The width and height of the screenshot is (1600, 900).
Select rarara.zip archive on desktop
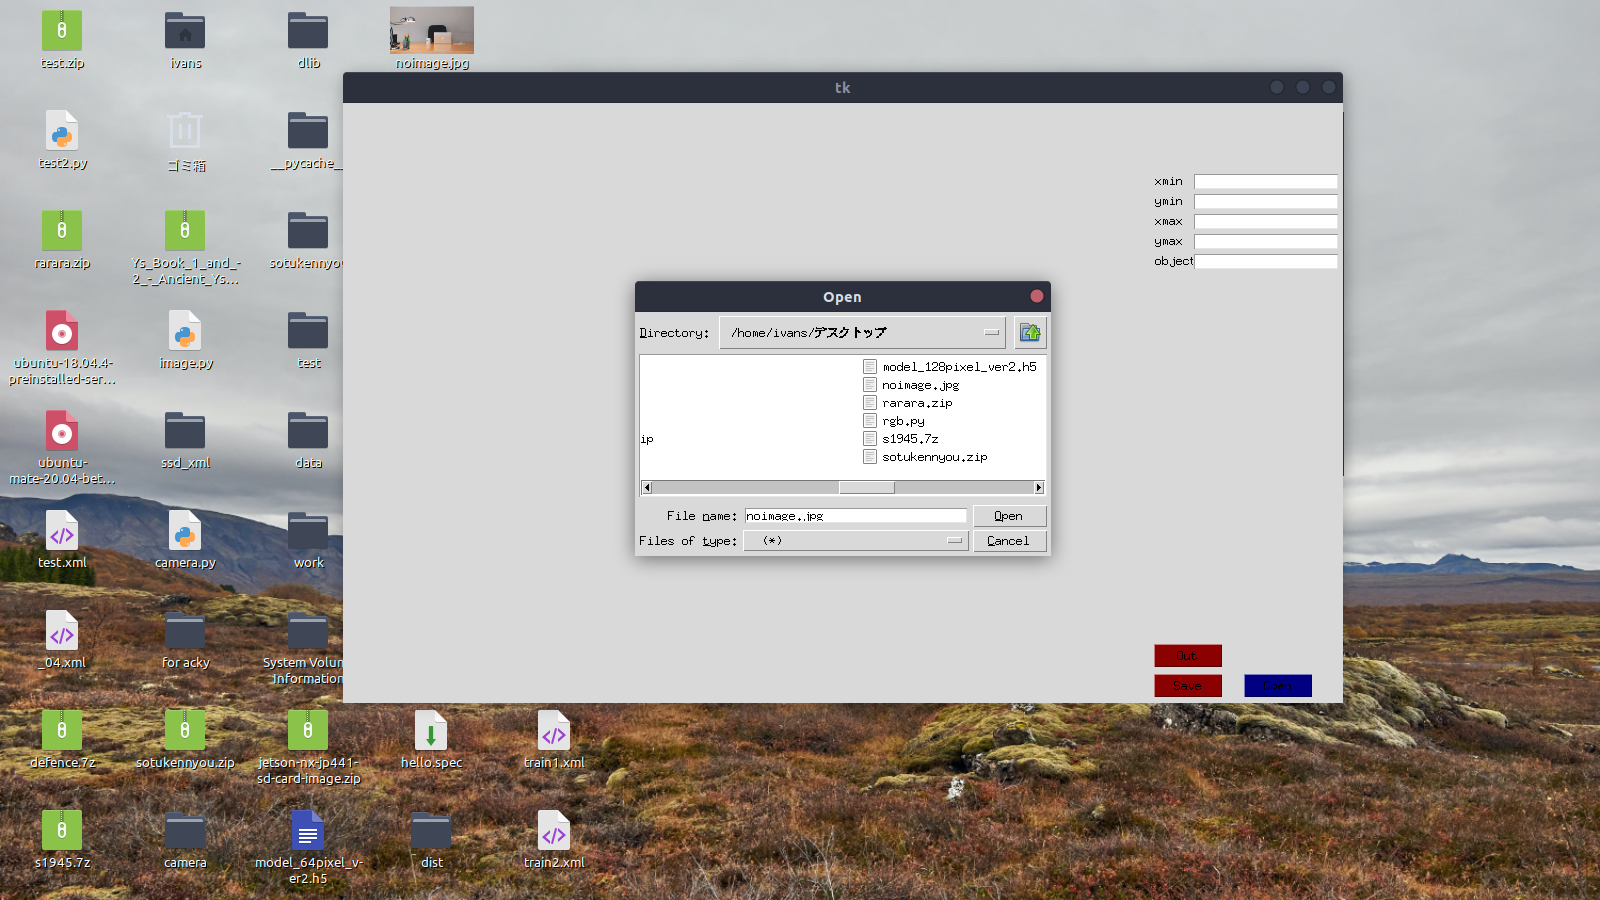point(62,231)
